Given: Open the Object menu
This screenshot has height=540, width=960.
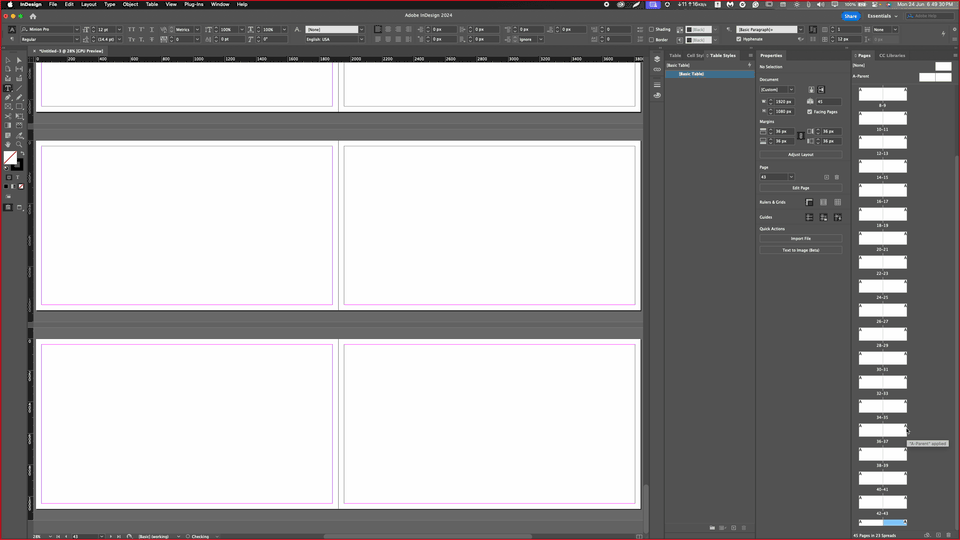Looking at the screenshot, I should 130,4.
